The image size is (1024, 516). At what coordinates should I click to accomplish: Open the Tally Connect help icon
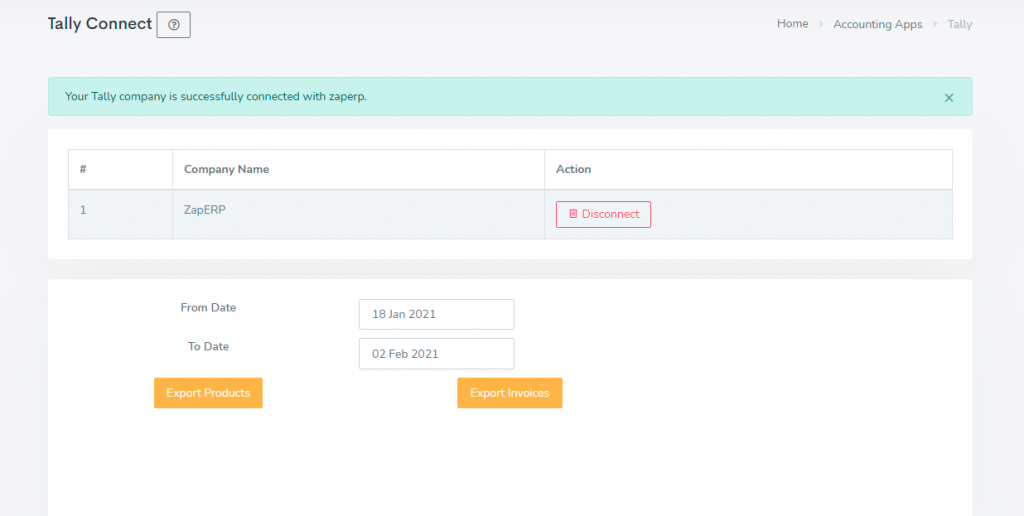174,25
